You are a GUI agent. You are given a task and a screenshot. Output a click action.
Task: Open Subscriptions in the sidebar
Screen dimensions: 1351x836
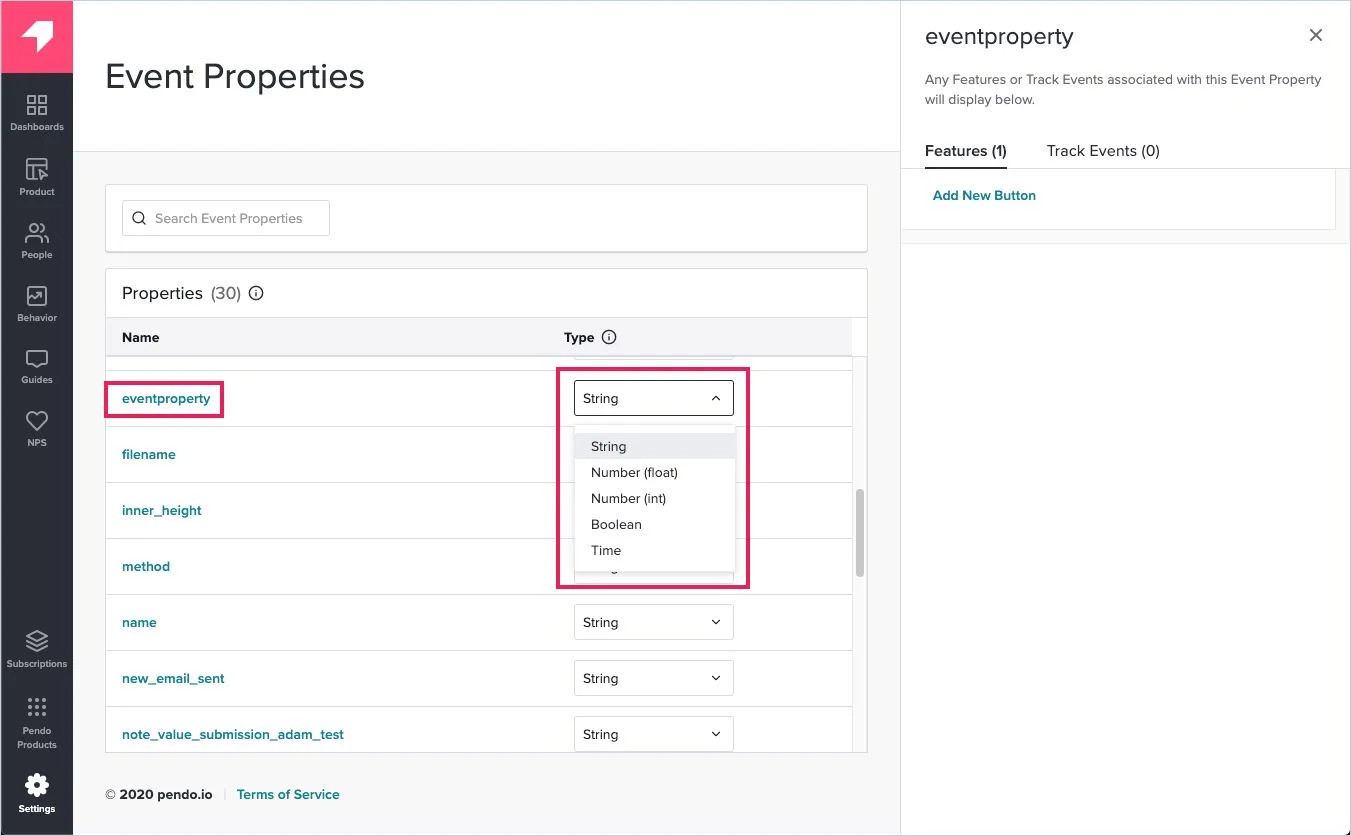[36, 649]
